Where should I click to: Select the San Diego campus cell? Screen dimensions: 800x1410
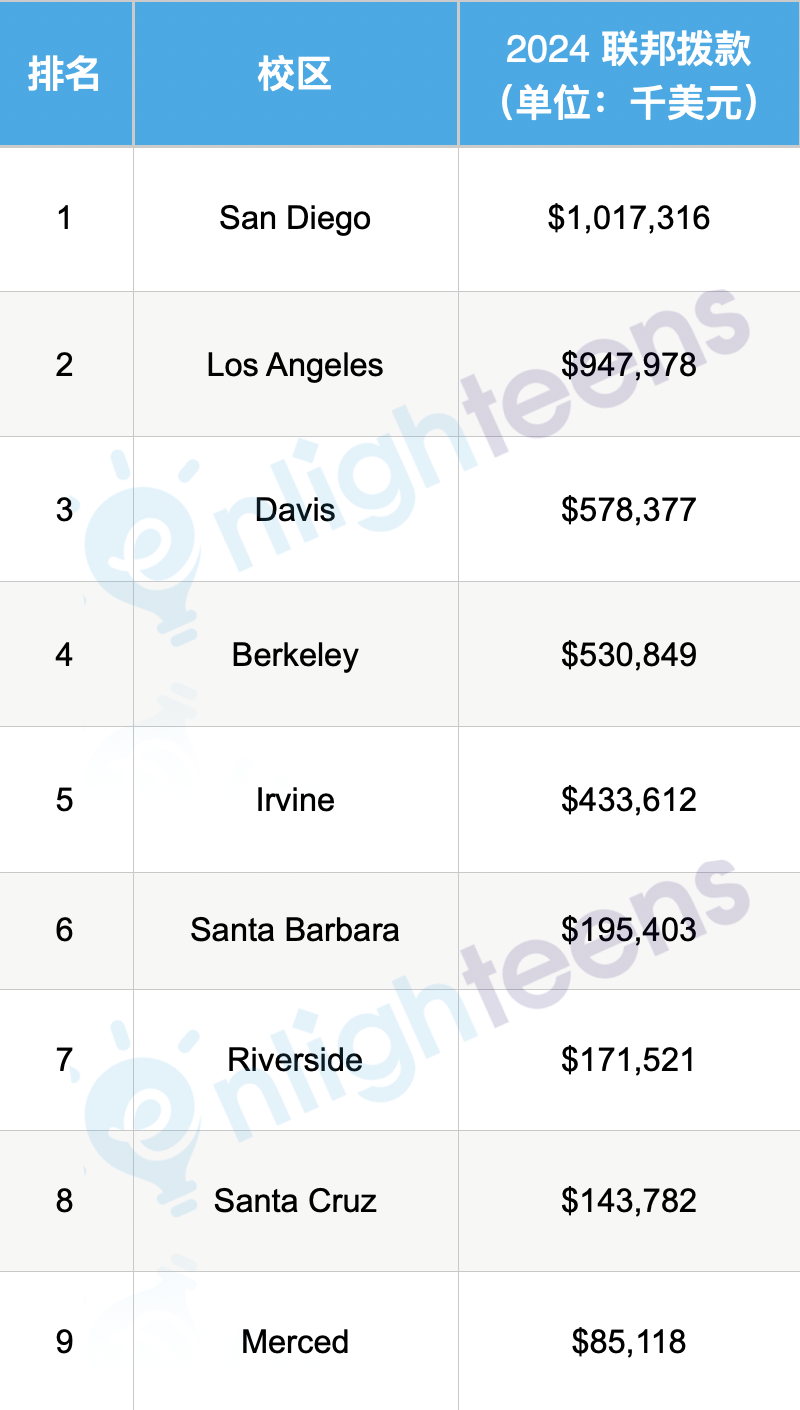tap(295, 218)
